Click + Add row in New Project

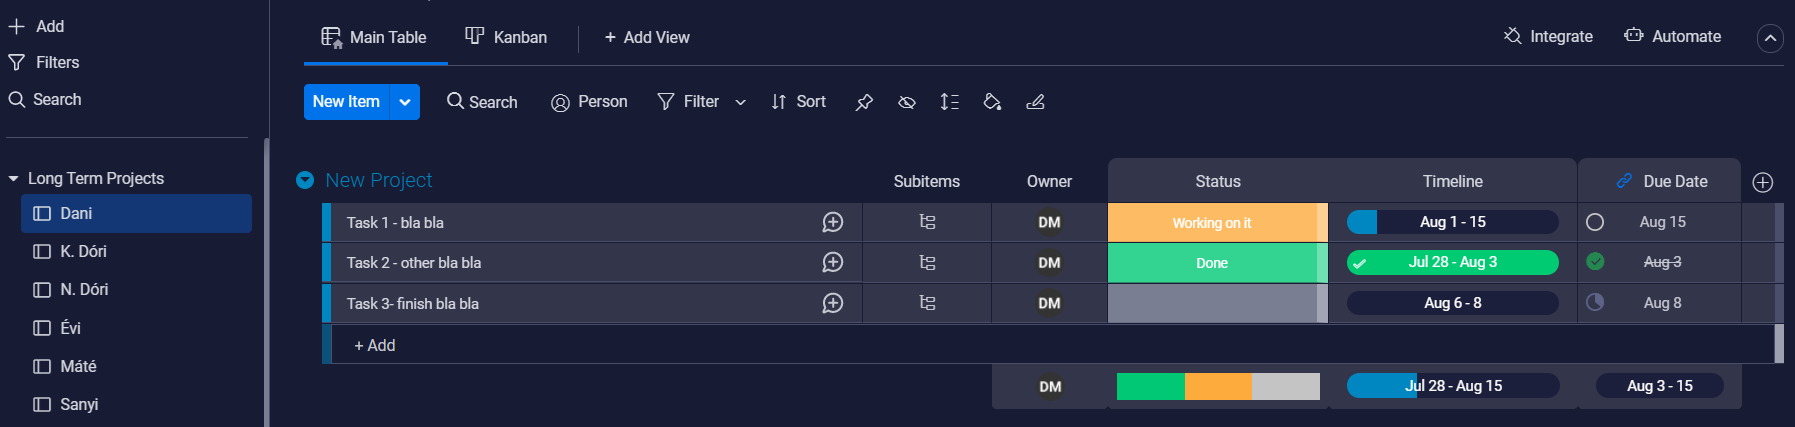coord(375,345)
